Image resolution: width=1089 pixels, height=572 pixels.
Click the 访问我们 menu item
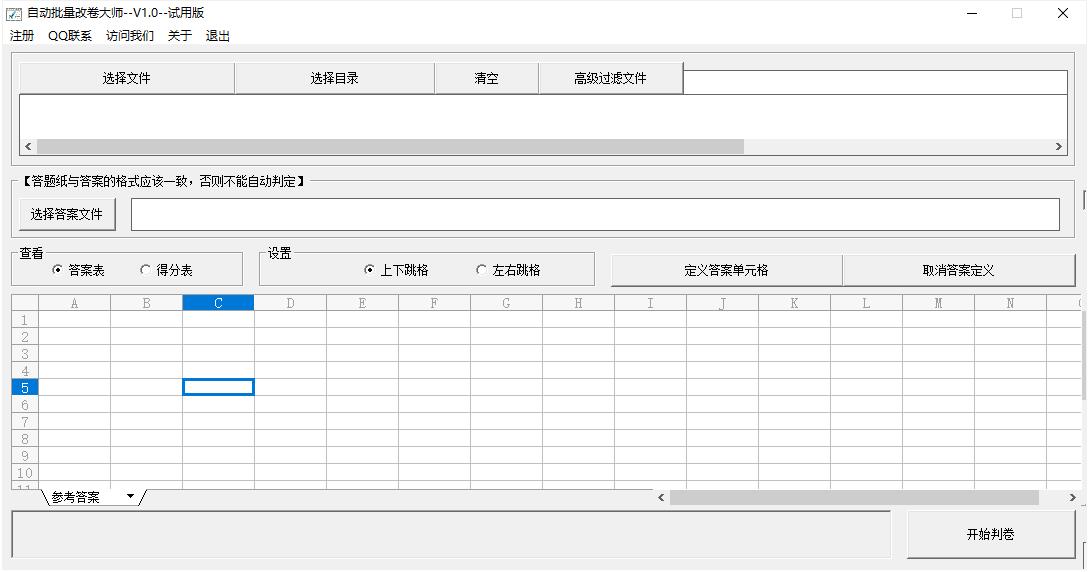[130, 36]
